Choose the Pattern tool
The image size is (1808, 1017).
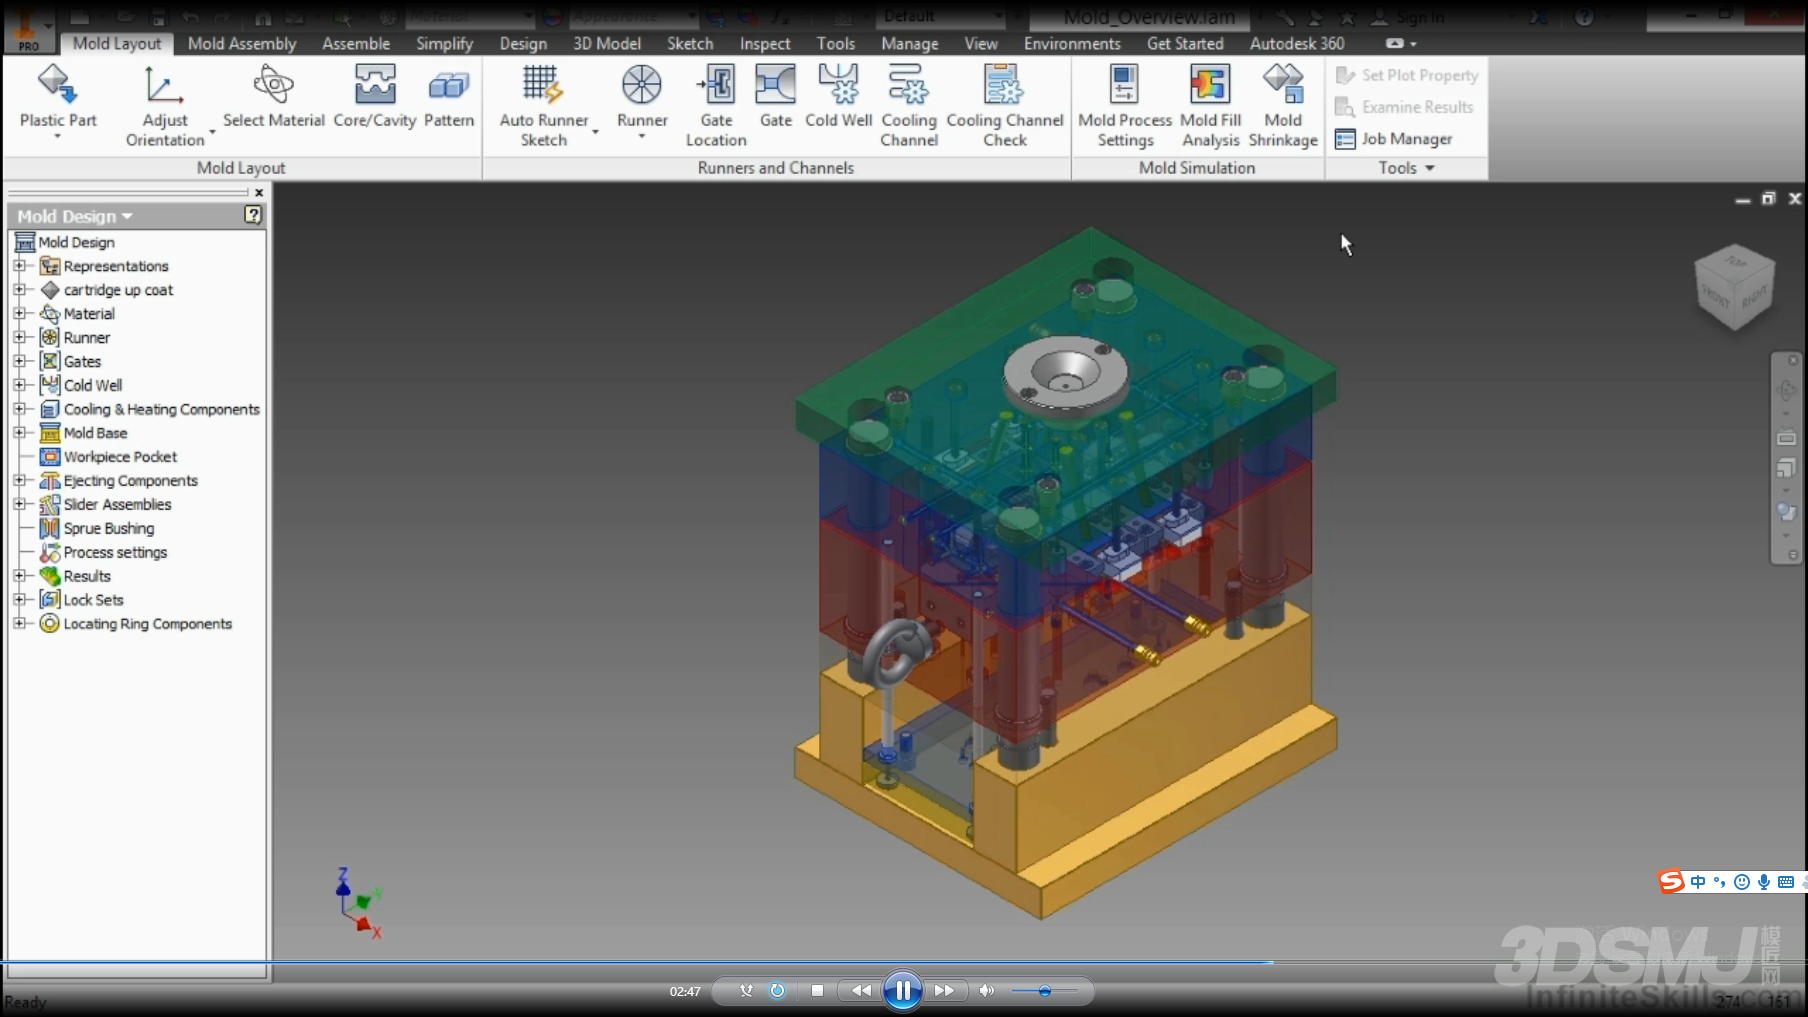coord(449,96)
